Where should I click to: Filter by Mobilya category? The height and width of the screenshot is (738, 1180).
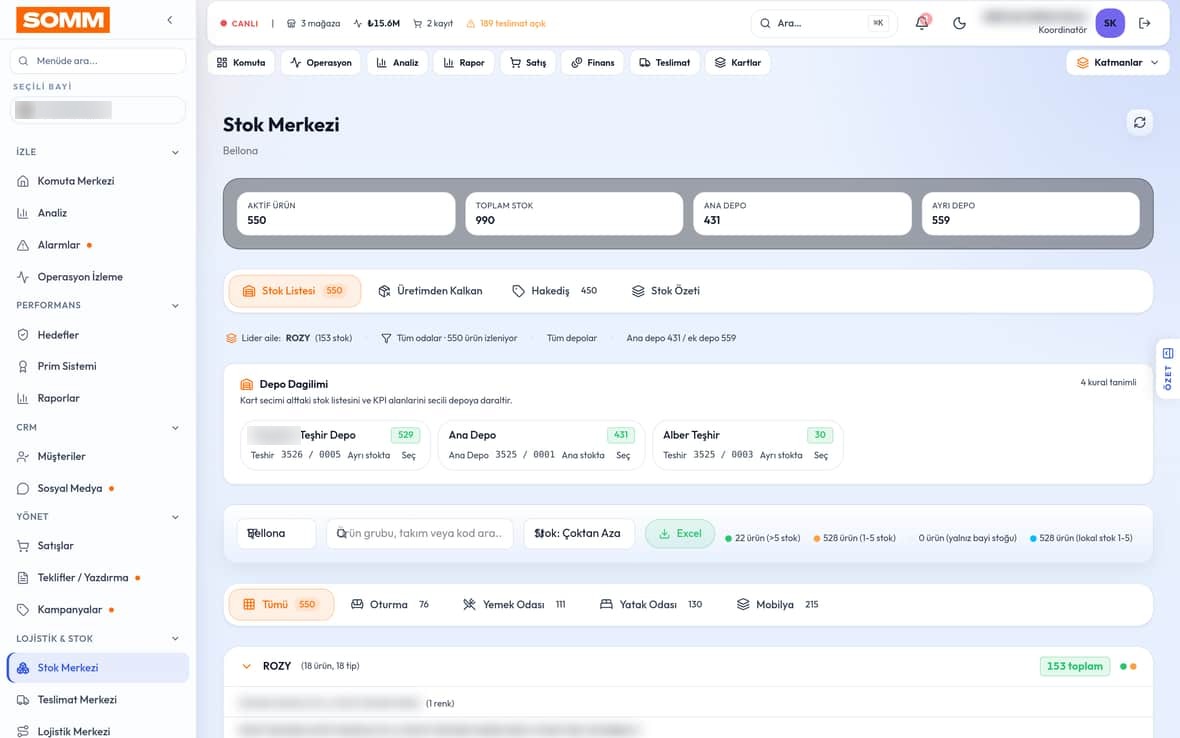tap(777, 604)
